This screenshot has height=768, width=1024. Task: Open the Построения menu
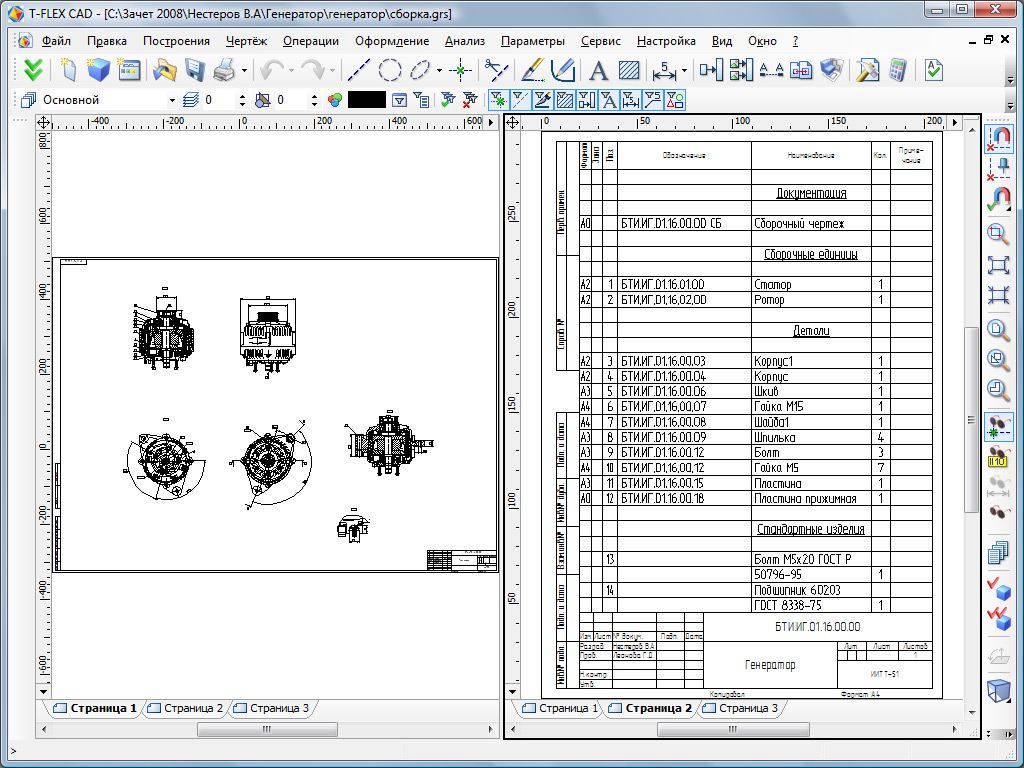tap(176, 41)
